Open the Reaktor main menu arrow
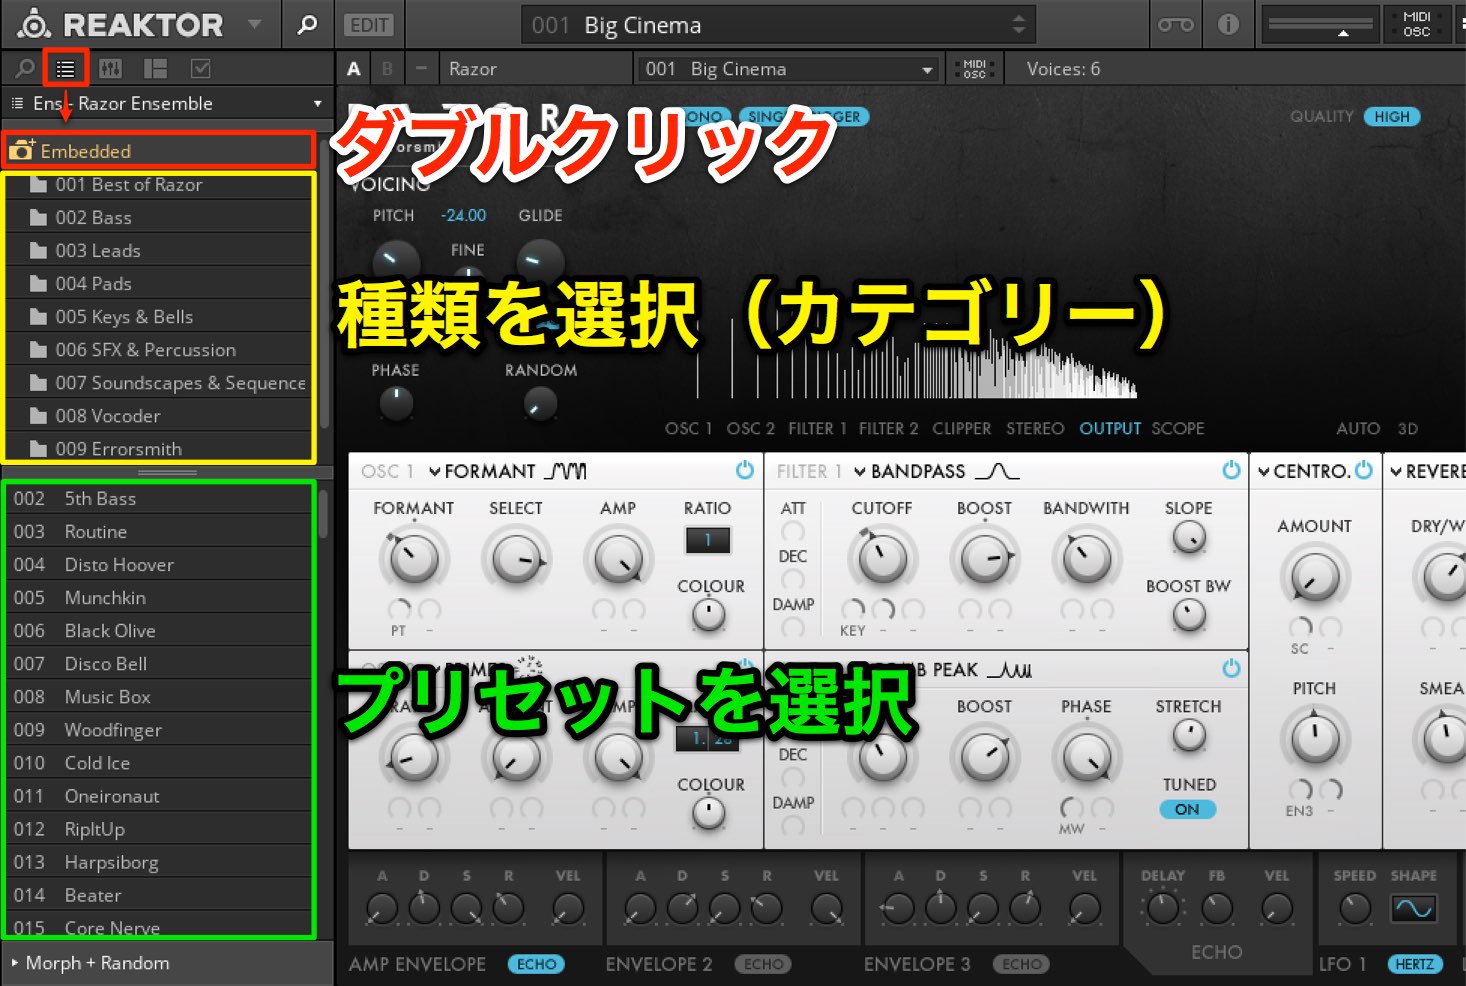The height and width of the screenshot is (986, 1466). (x=254, y=24)
